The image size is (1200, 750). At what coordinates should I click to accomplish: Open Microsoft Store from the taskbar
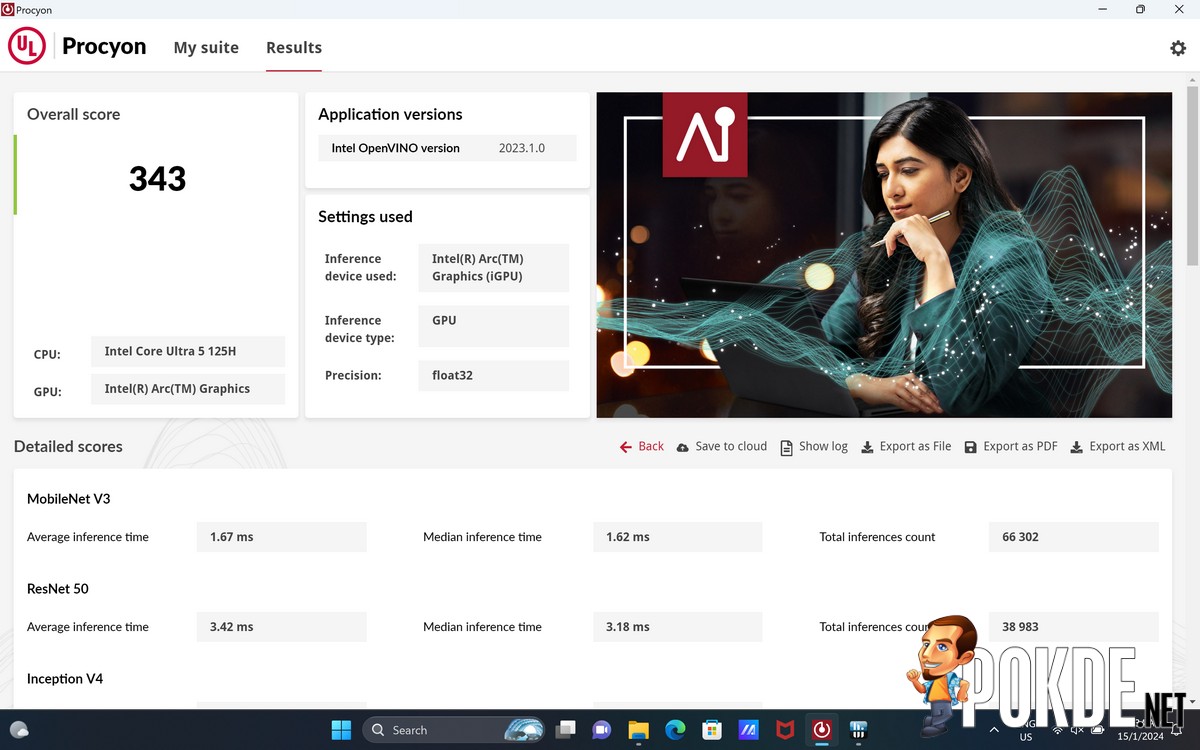711,730
